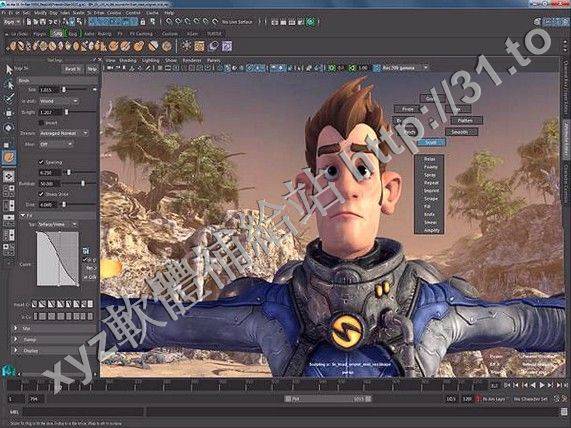This screenshot has height=428, width=571.
Task: Open the viewport Show menu
Action: click(171, 60)
